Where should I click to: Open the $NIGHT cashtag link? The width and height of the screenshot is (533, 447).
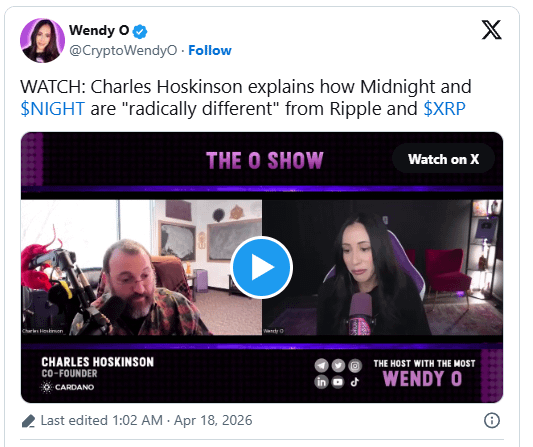[x=52, y=109]
